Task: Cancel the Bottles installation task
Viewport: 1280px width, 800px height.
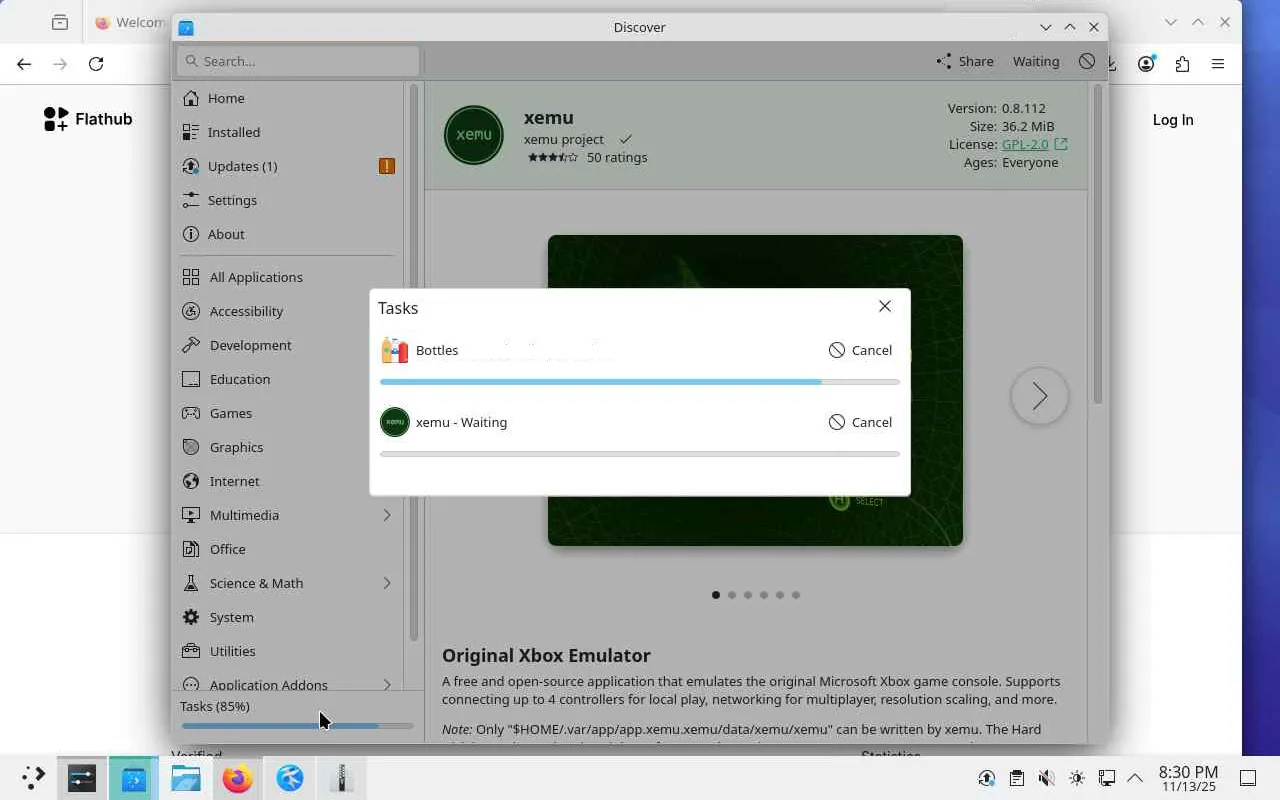Action: [x=860, y=350]
